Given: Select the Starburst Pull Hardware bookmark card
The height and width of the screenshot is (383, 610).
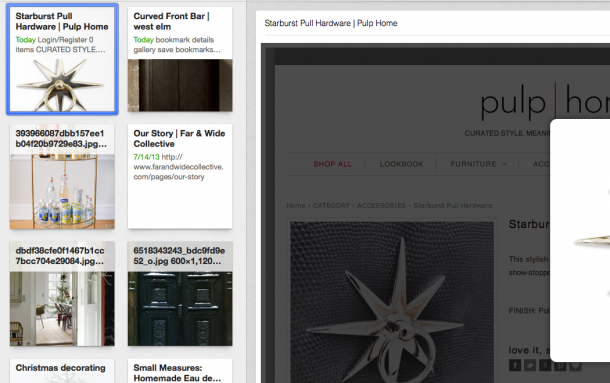Looking at the screenshot, I should [62, 60].
